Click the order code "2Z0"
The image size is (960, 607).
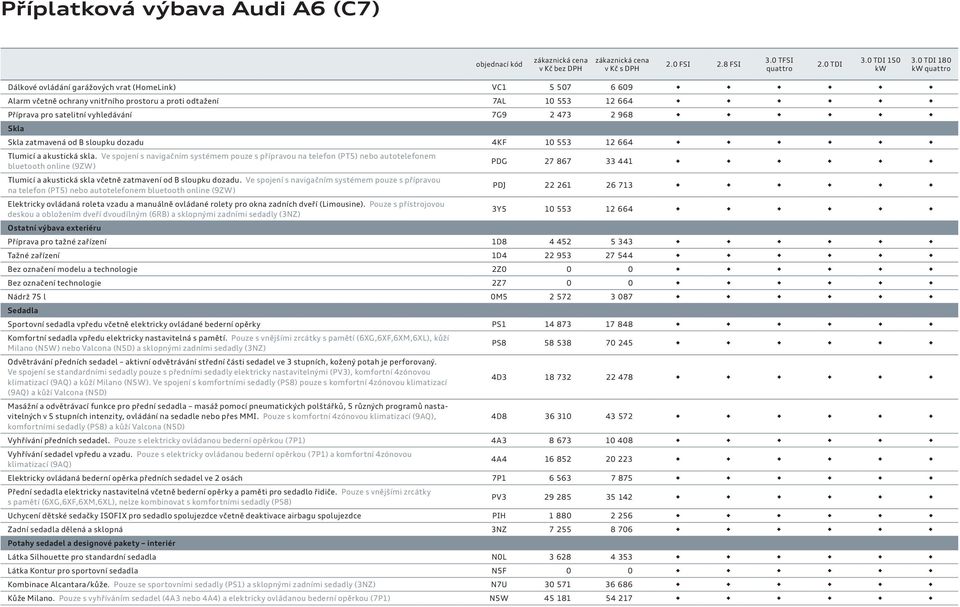coord(499,270)
